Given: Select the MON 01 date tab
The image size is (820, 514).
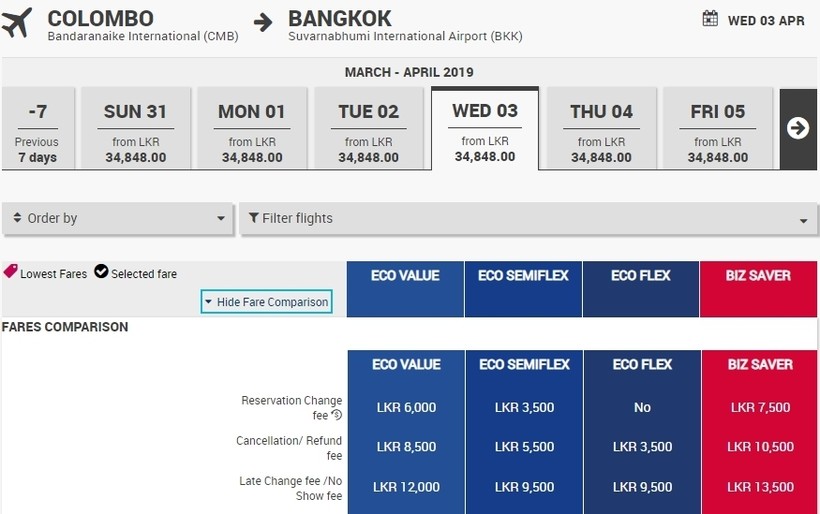Looking at the screenshot, I should click(x=252, y=130).
